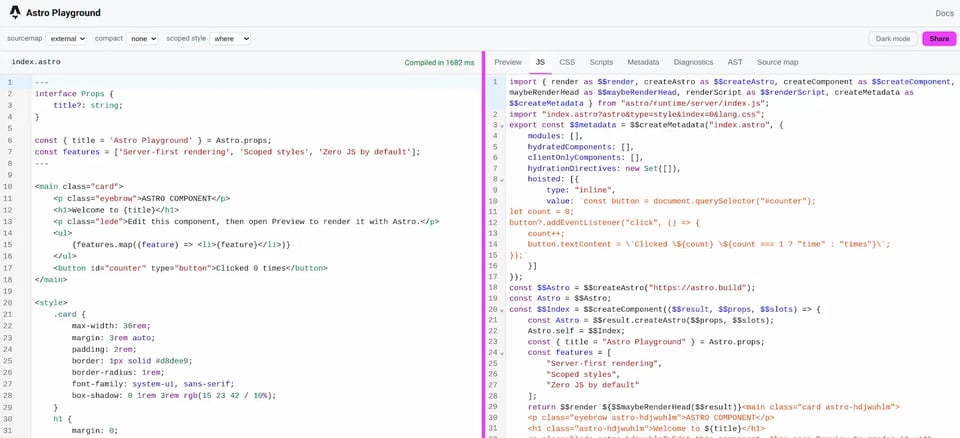960x438 pixels.
Task: Collapse the fold arrow at output line 24
Action: coord(503,353)
